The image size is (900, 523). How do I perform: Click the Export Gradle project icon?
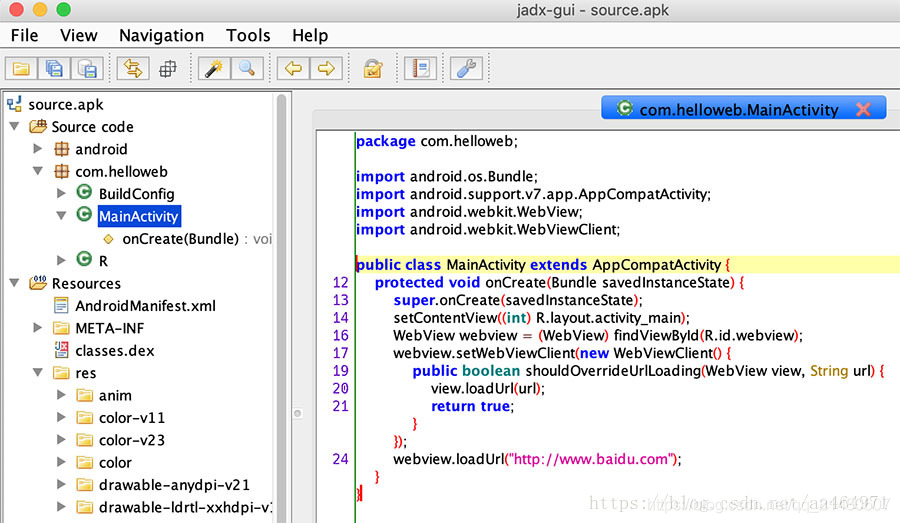point(87,69)
